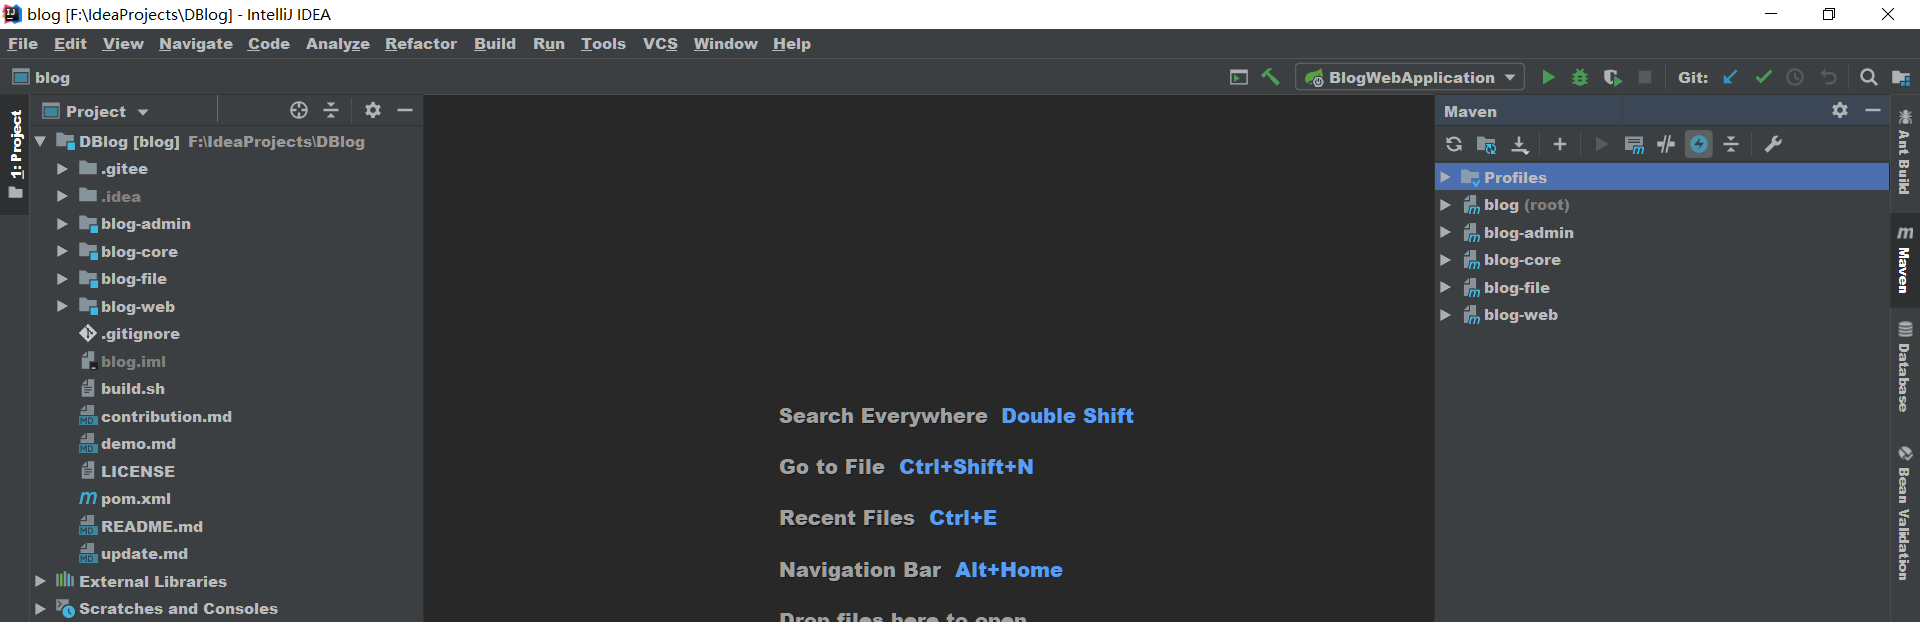
Task: Select the .gitignore file
Action: click(x=140, y=334)
